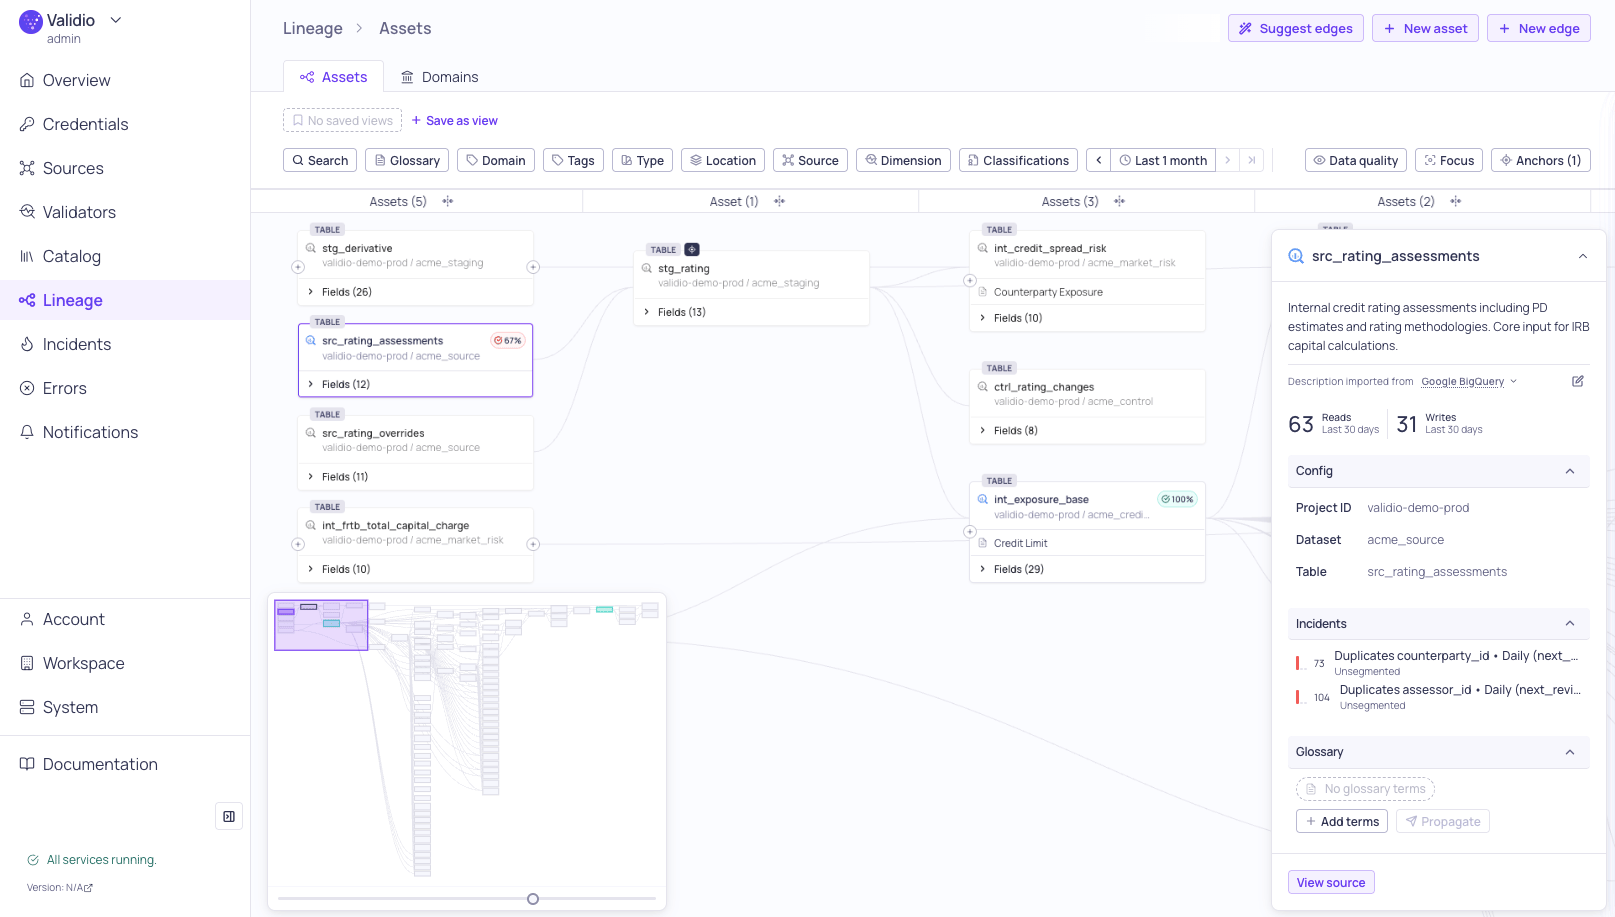Viewport: 1615px width, 917px height.
Task: Add downstream node from stg_derivative plus icon
Action: coord(533,267)
